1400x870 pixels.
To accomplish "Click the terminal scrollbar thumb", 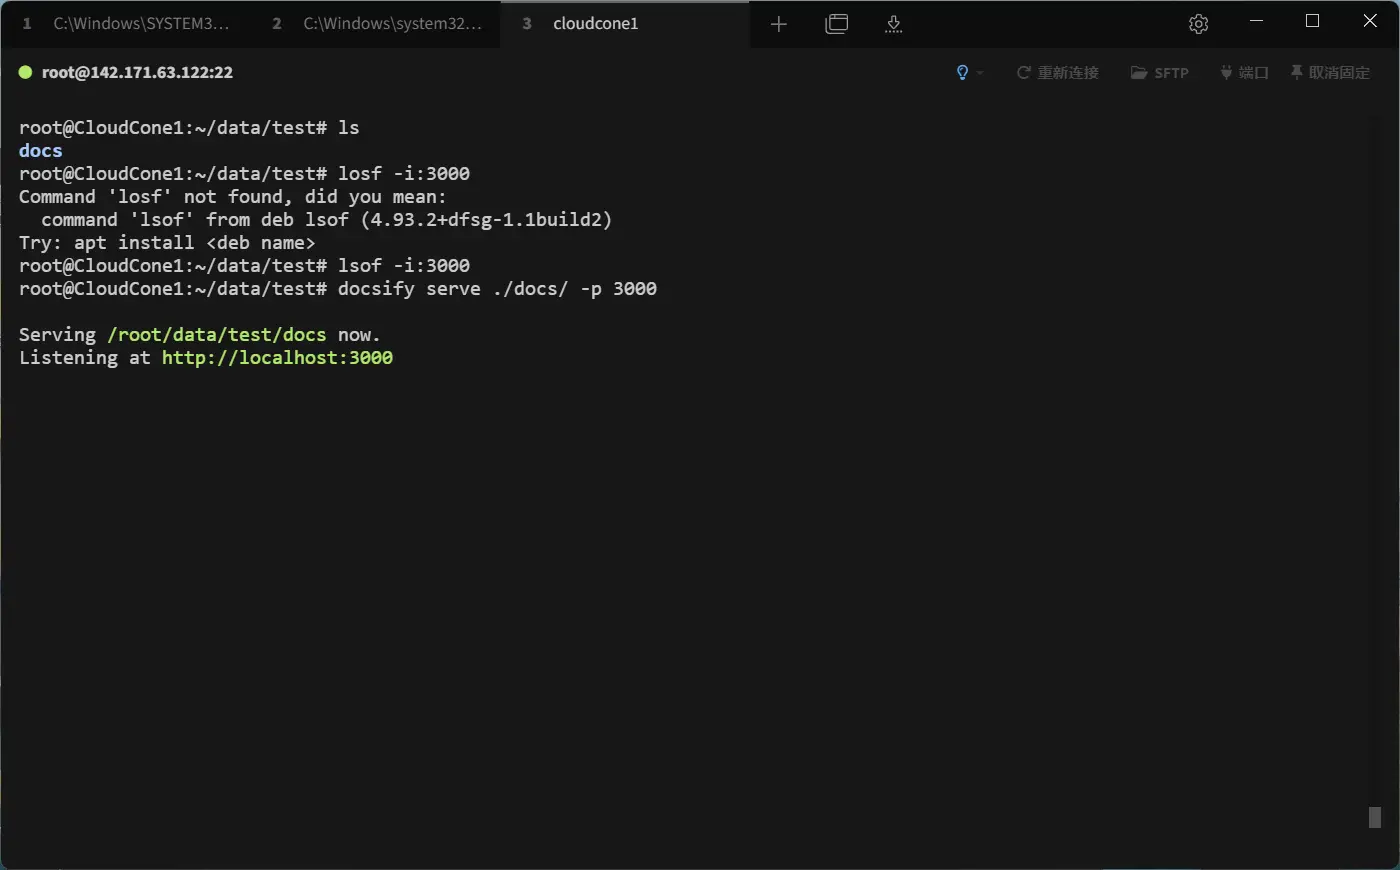I will click(1375, 817).
